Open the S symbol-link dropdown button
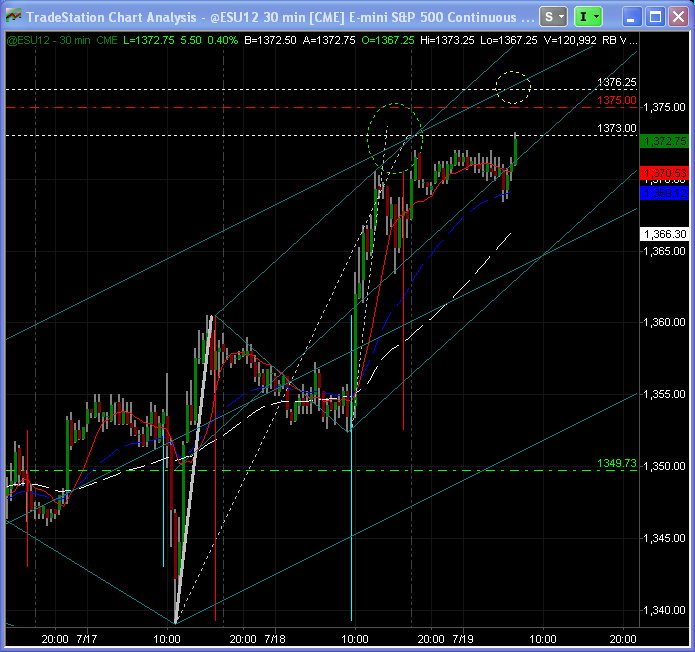This screenshot has width=695, height=652. tap(553, 17)
